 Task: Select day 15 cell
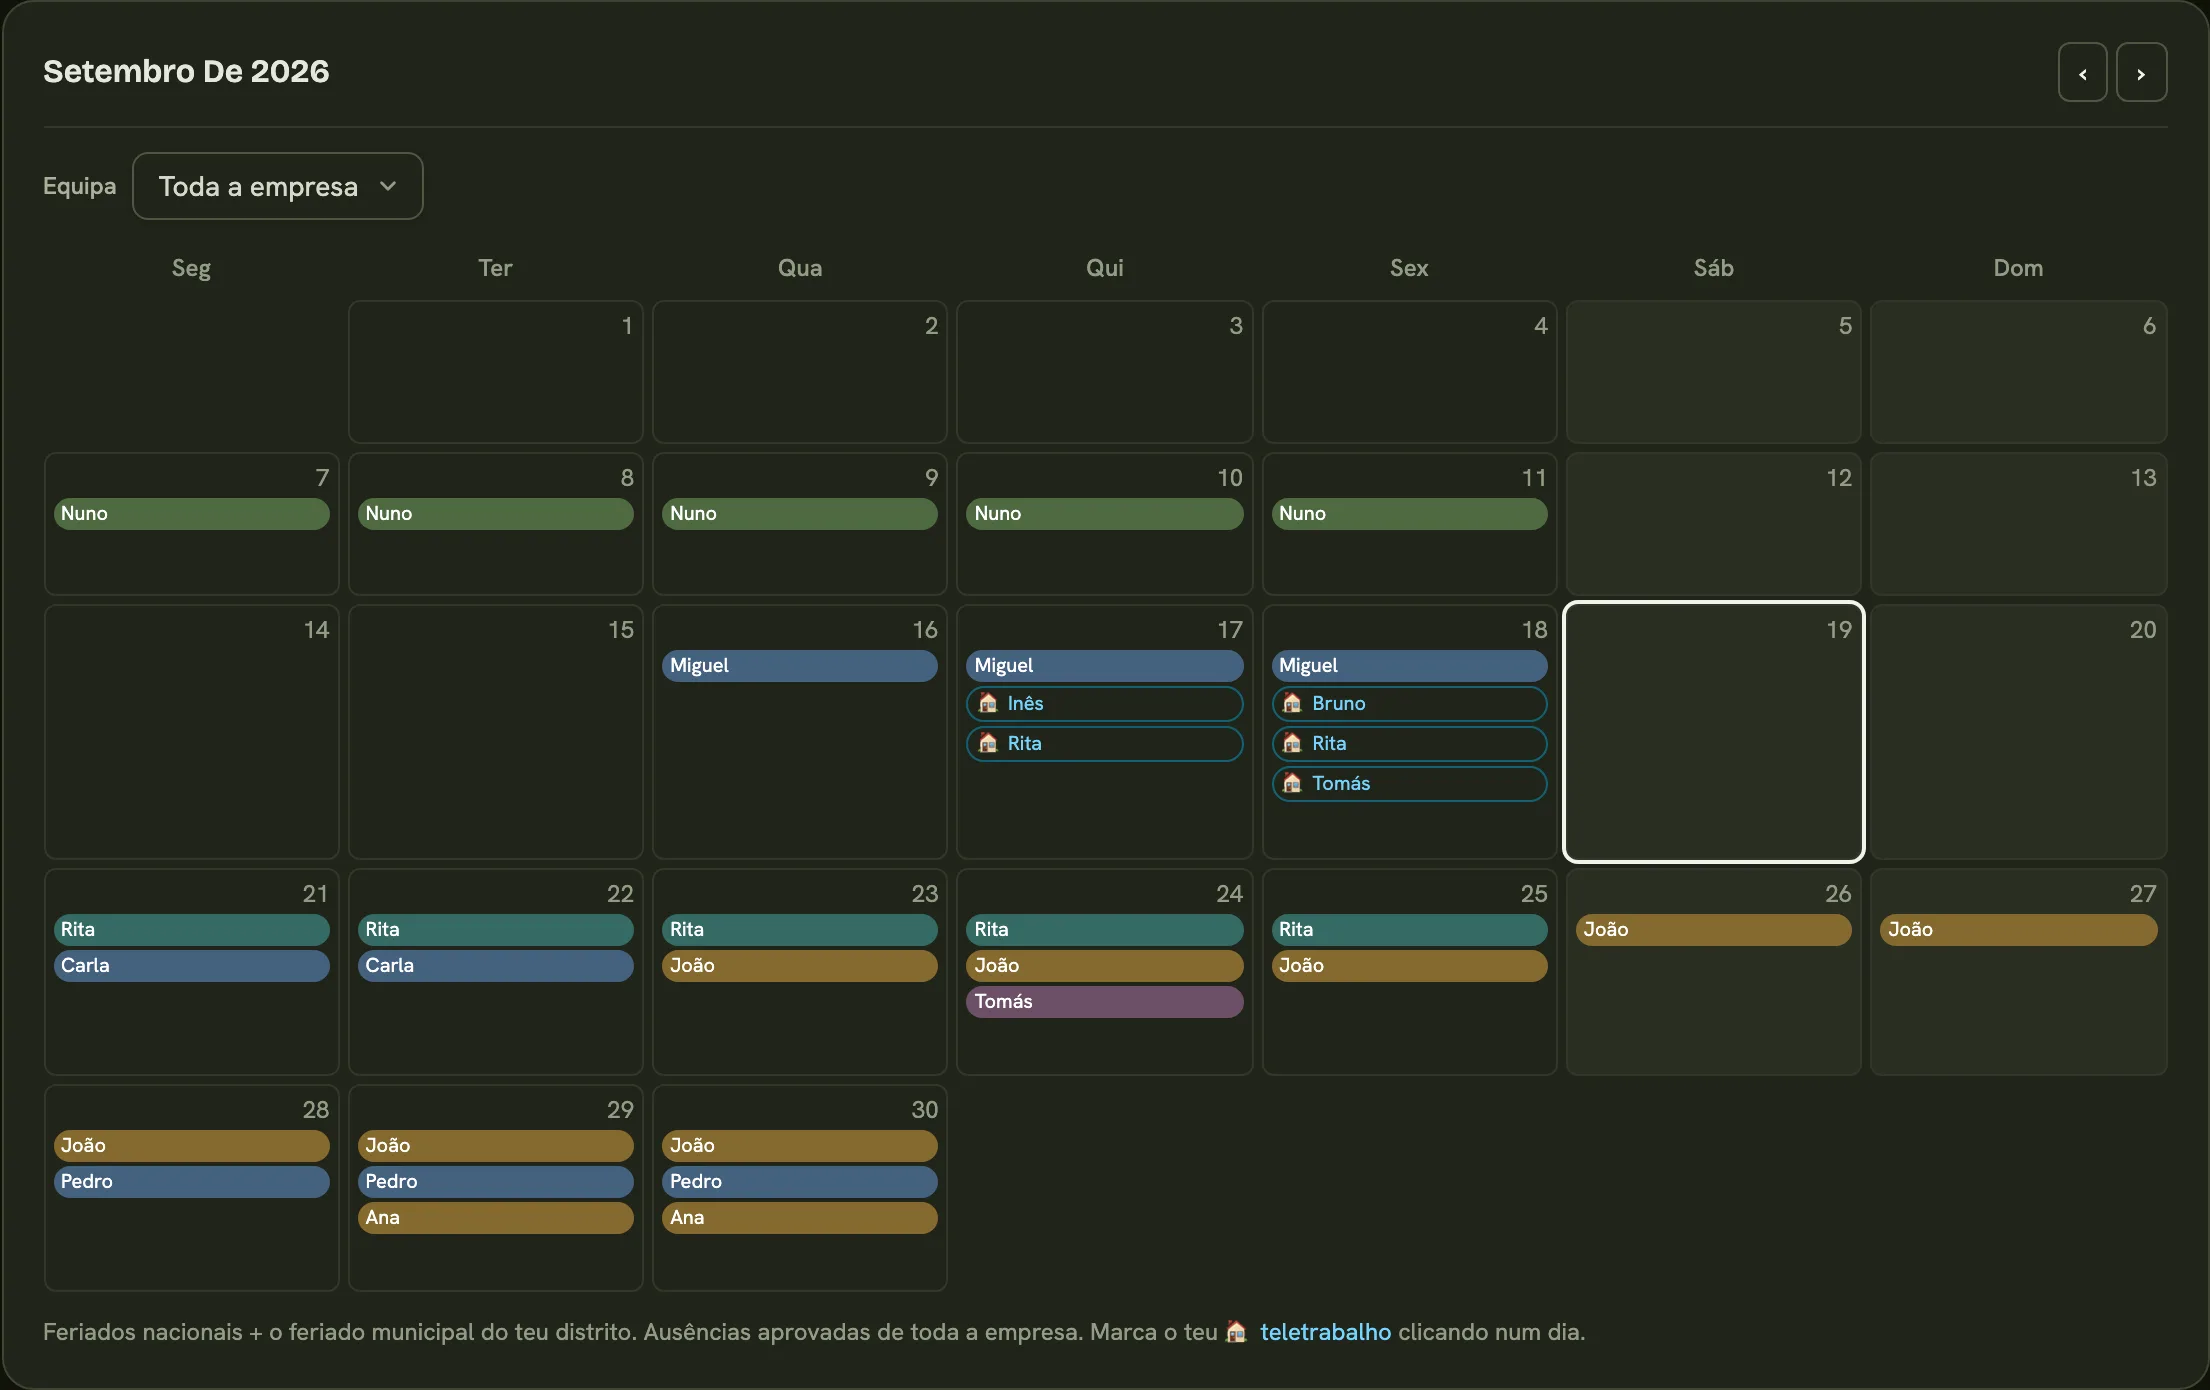pyautogui.click(x=495, y=731)
